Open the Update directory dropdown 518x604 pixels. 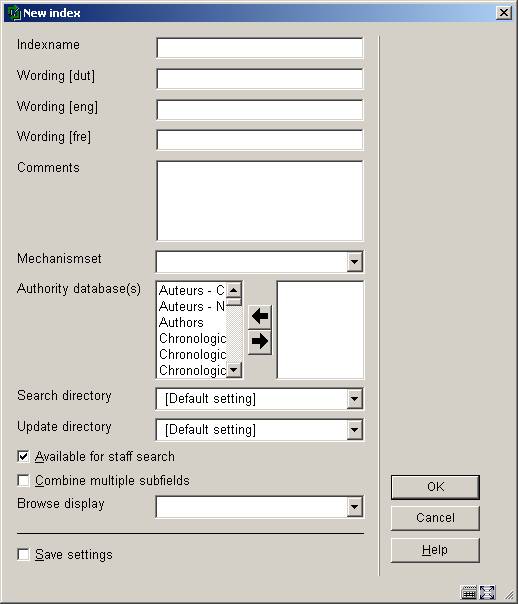(354, 430)
